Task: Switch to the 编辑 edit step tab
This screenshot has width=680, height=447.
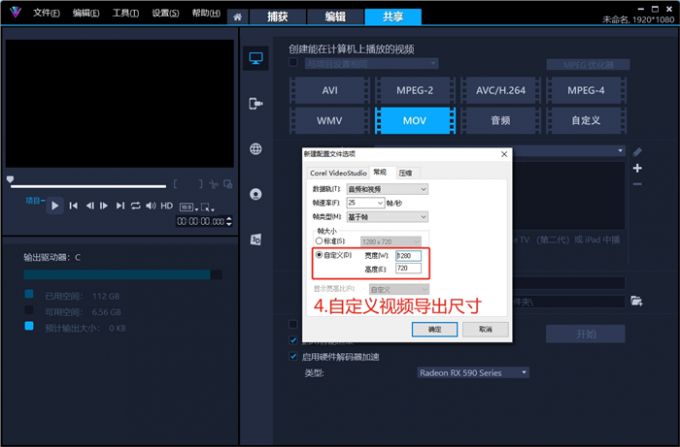Action: pos(335,17)
